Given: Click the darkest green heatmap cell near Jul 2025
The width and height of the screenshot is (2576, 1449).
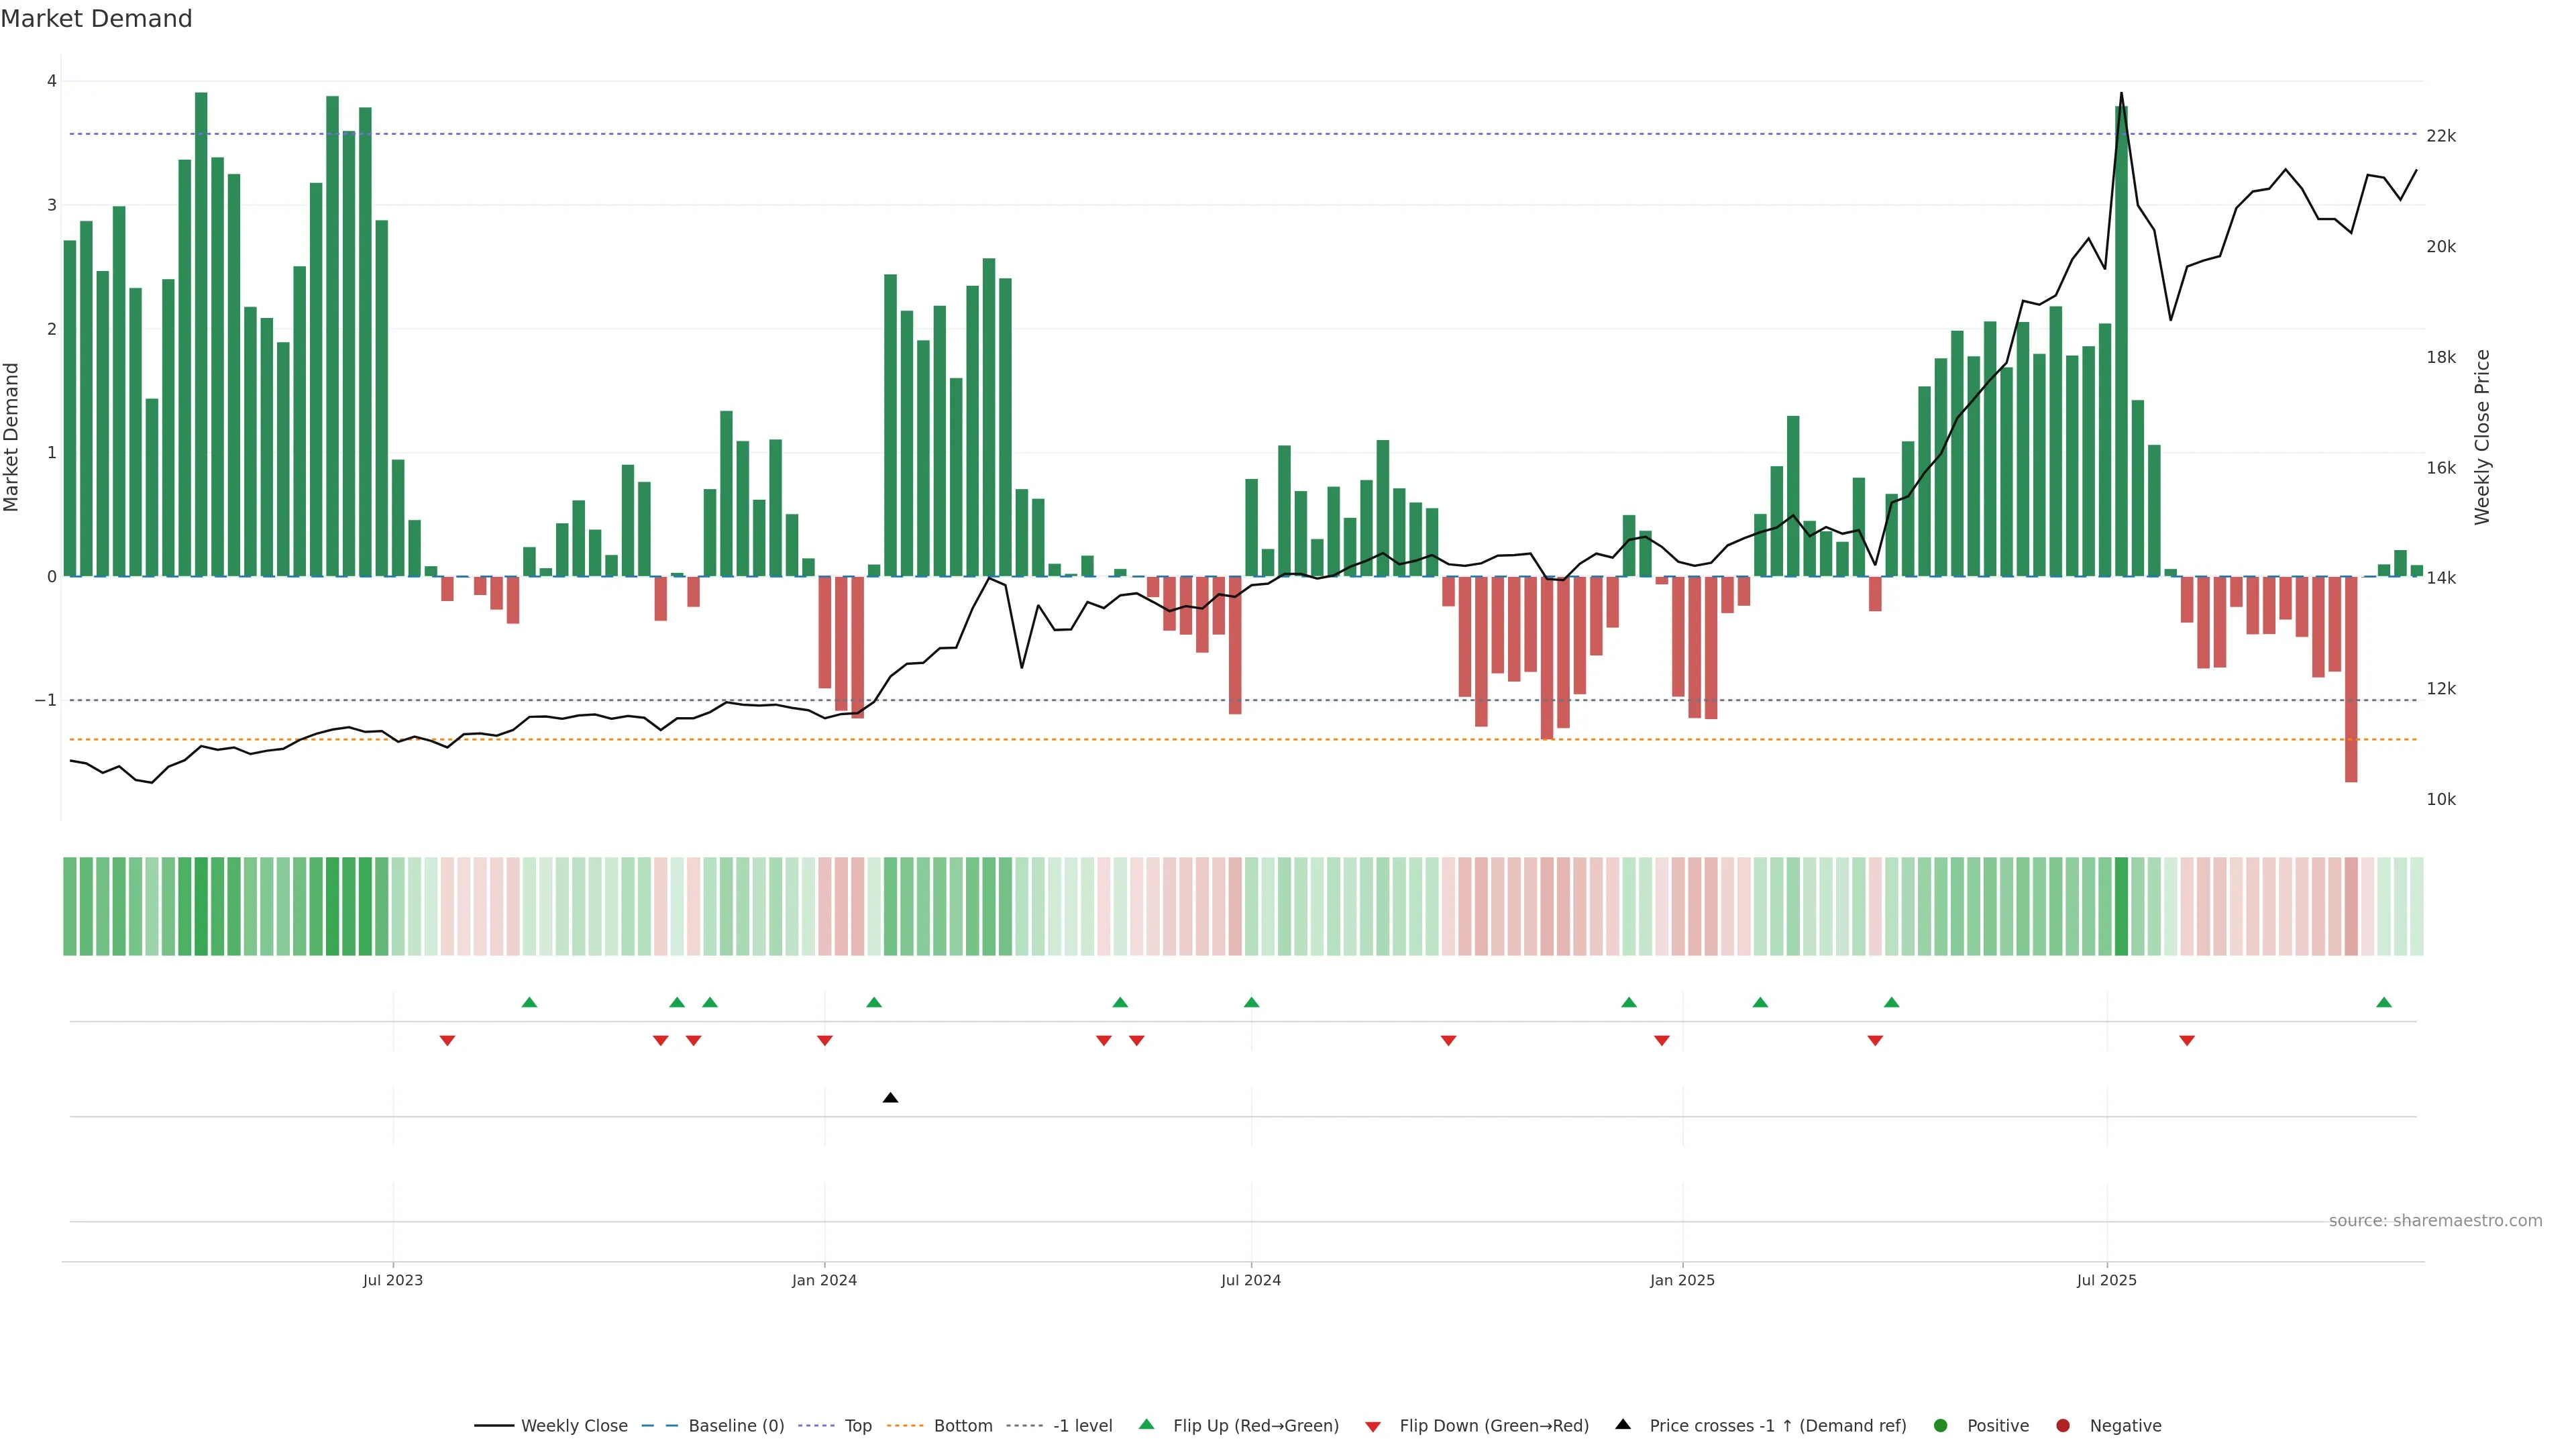Looking at the screenshot, I should 2121,906.
